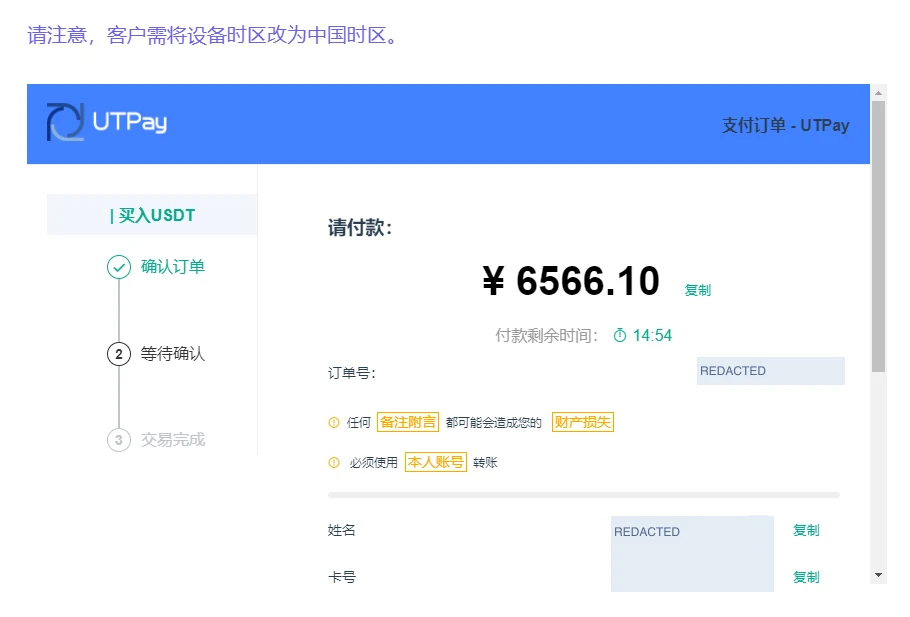Click the 支付订单 - UTPay header title
910x617 pixels.
785,125
